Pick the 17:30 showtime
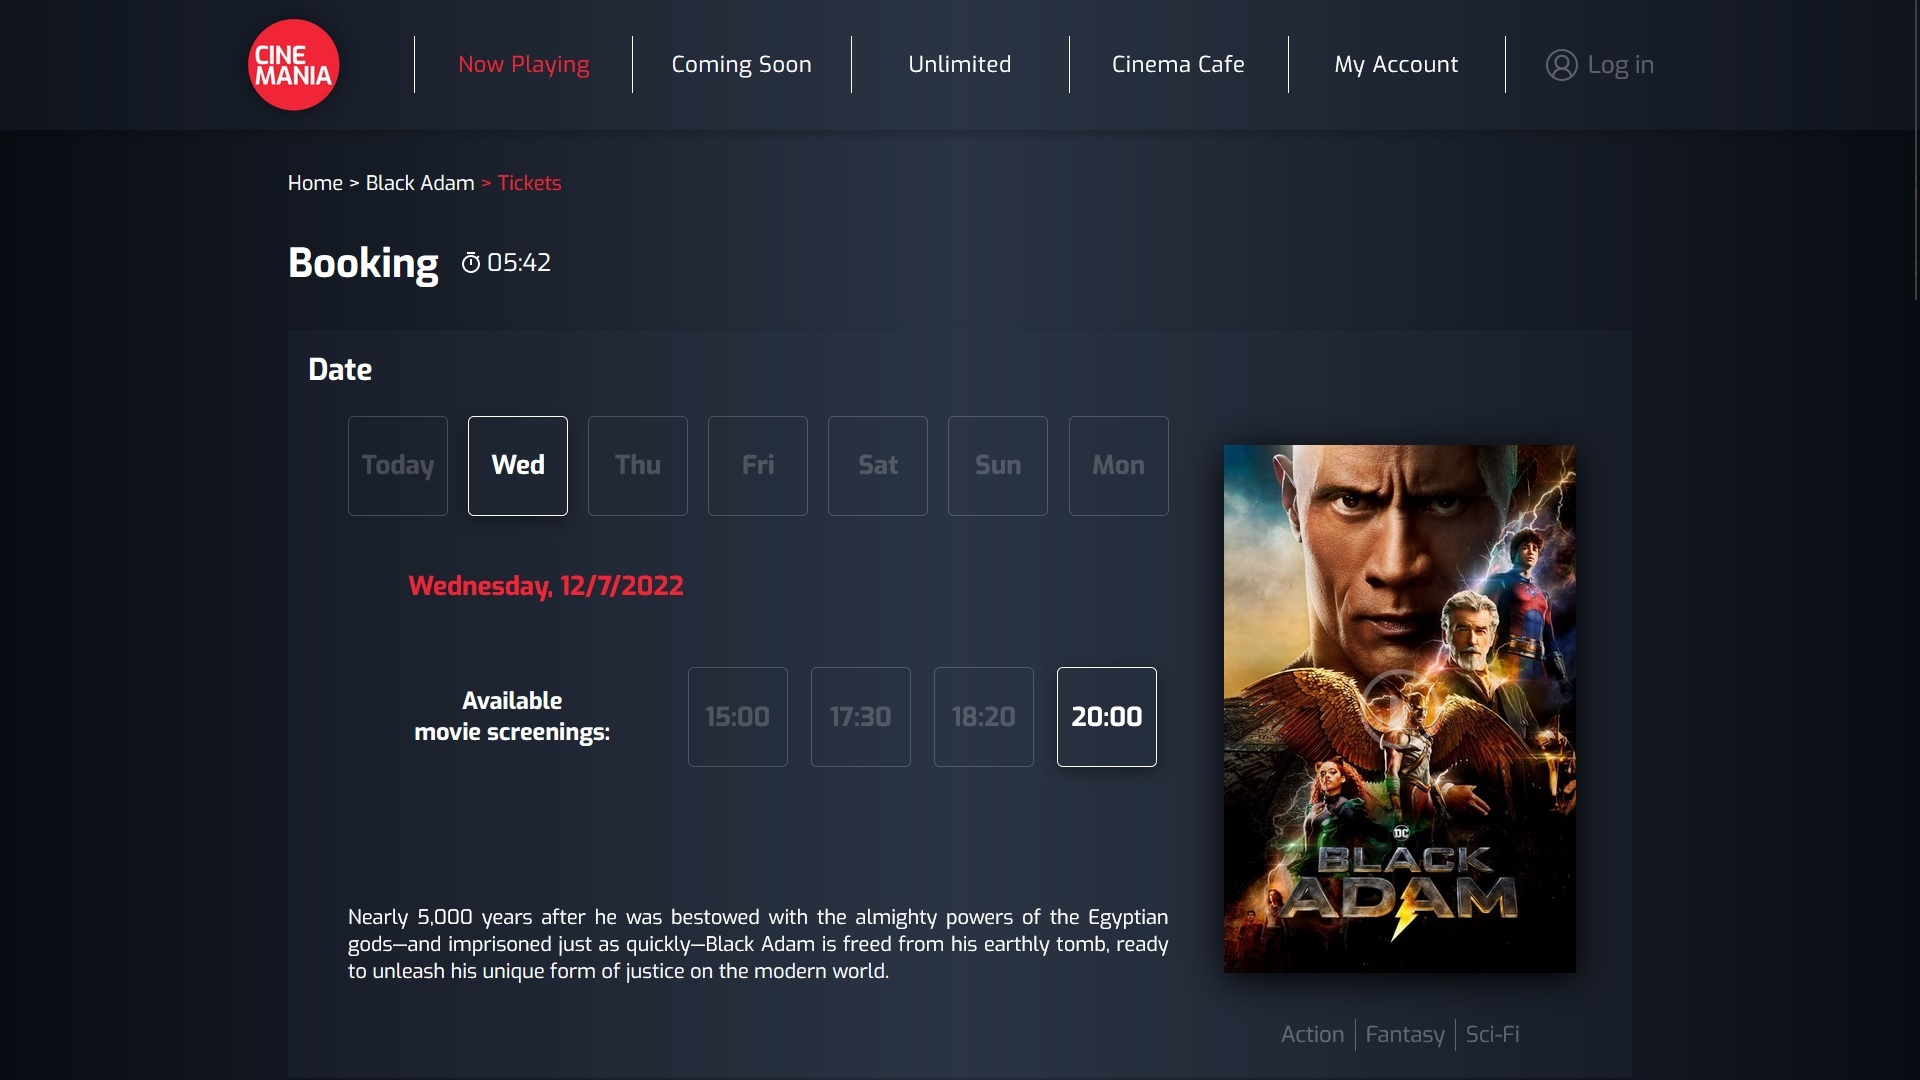1920x1080 pixels. pos(860,716)
